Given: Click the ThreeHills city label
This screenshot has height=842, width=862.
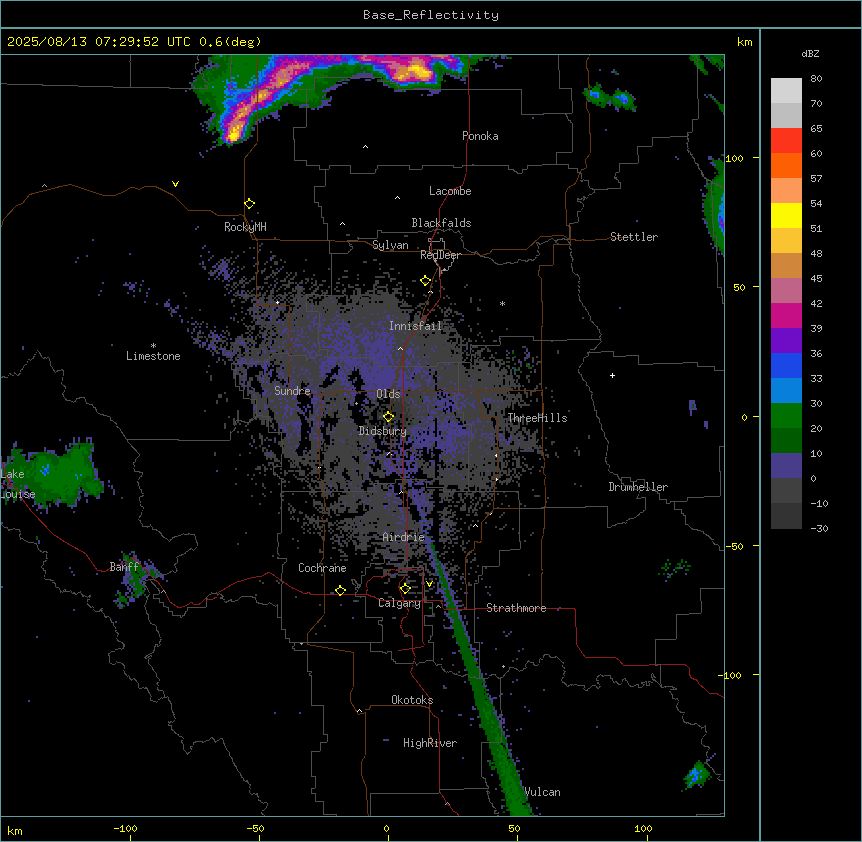Looking at the screenshot, I should pyautogui.click(x=538, y=418).
